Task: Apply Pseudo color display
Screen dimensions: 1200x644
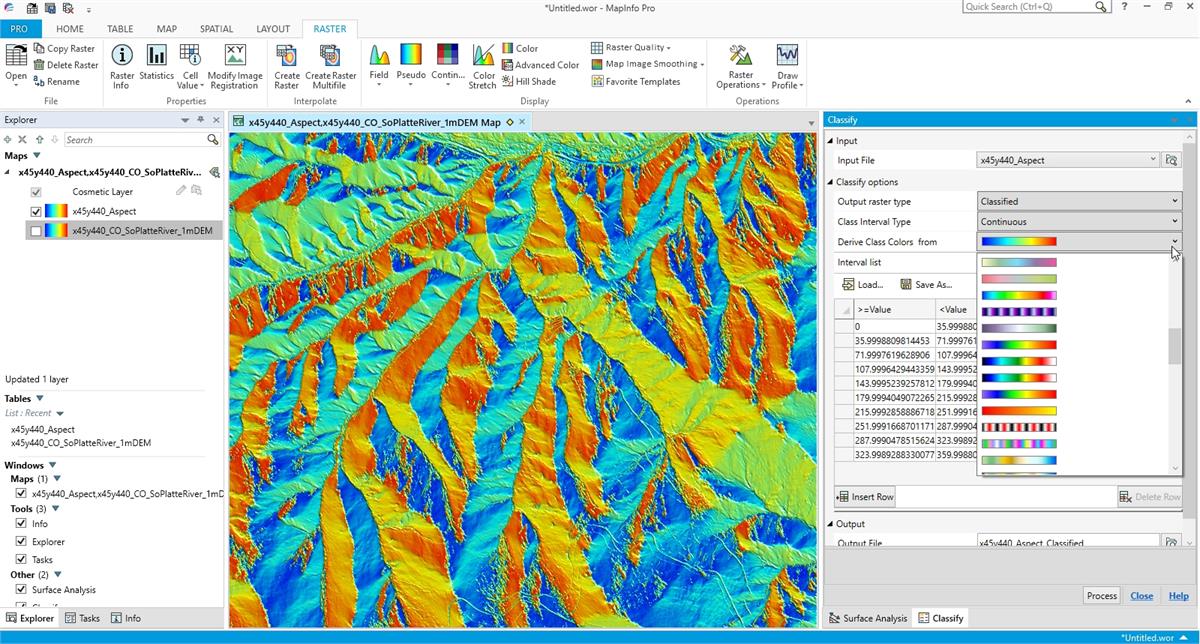Action: click(411, 66)
